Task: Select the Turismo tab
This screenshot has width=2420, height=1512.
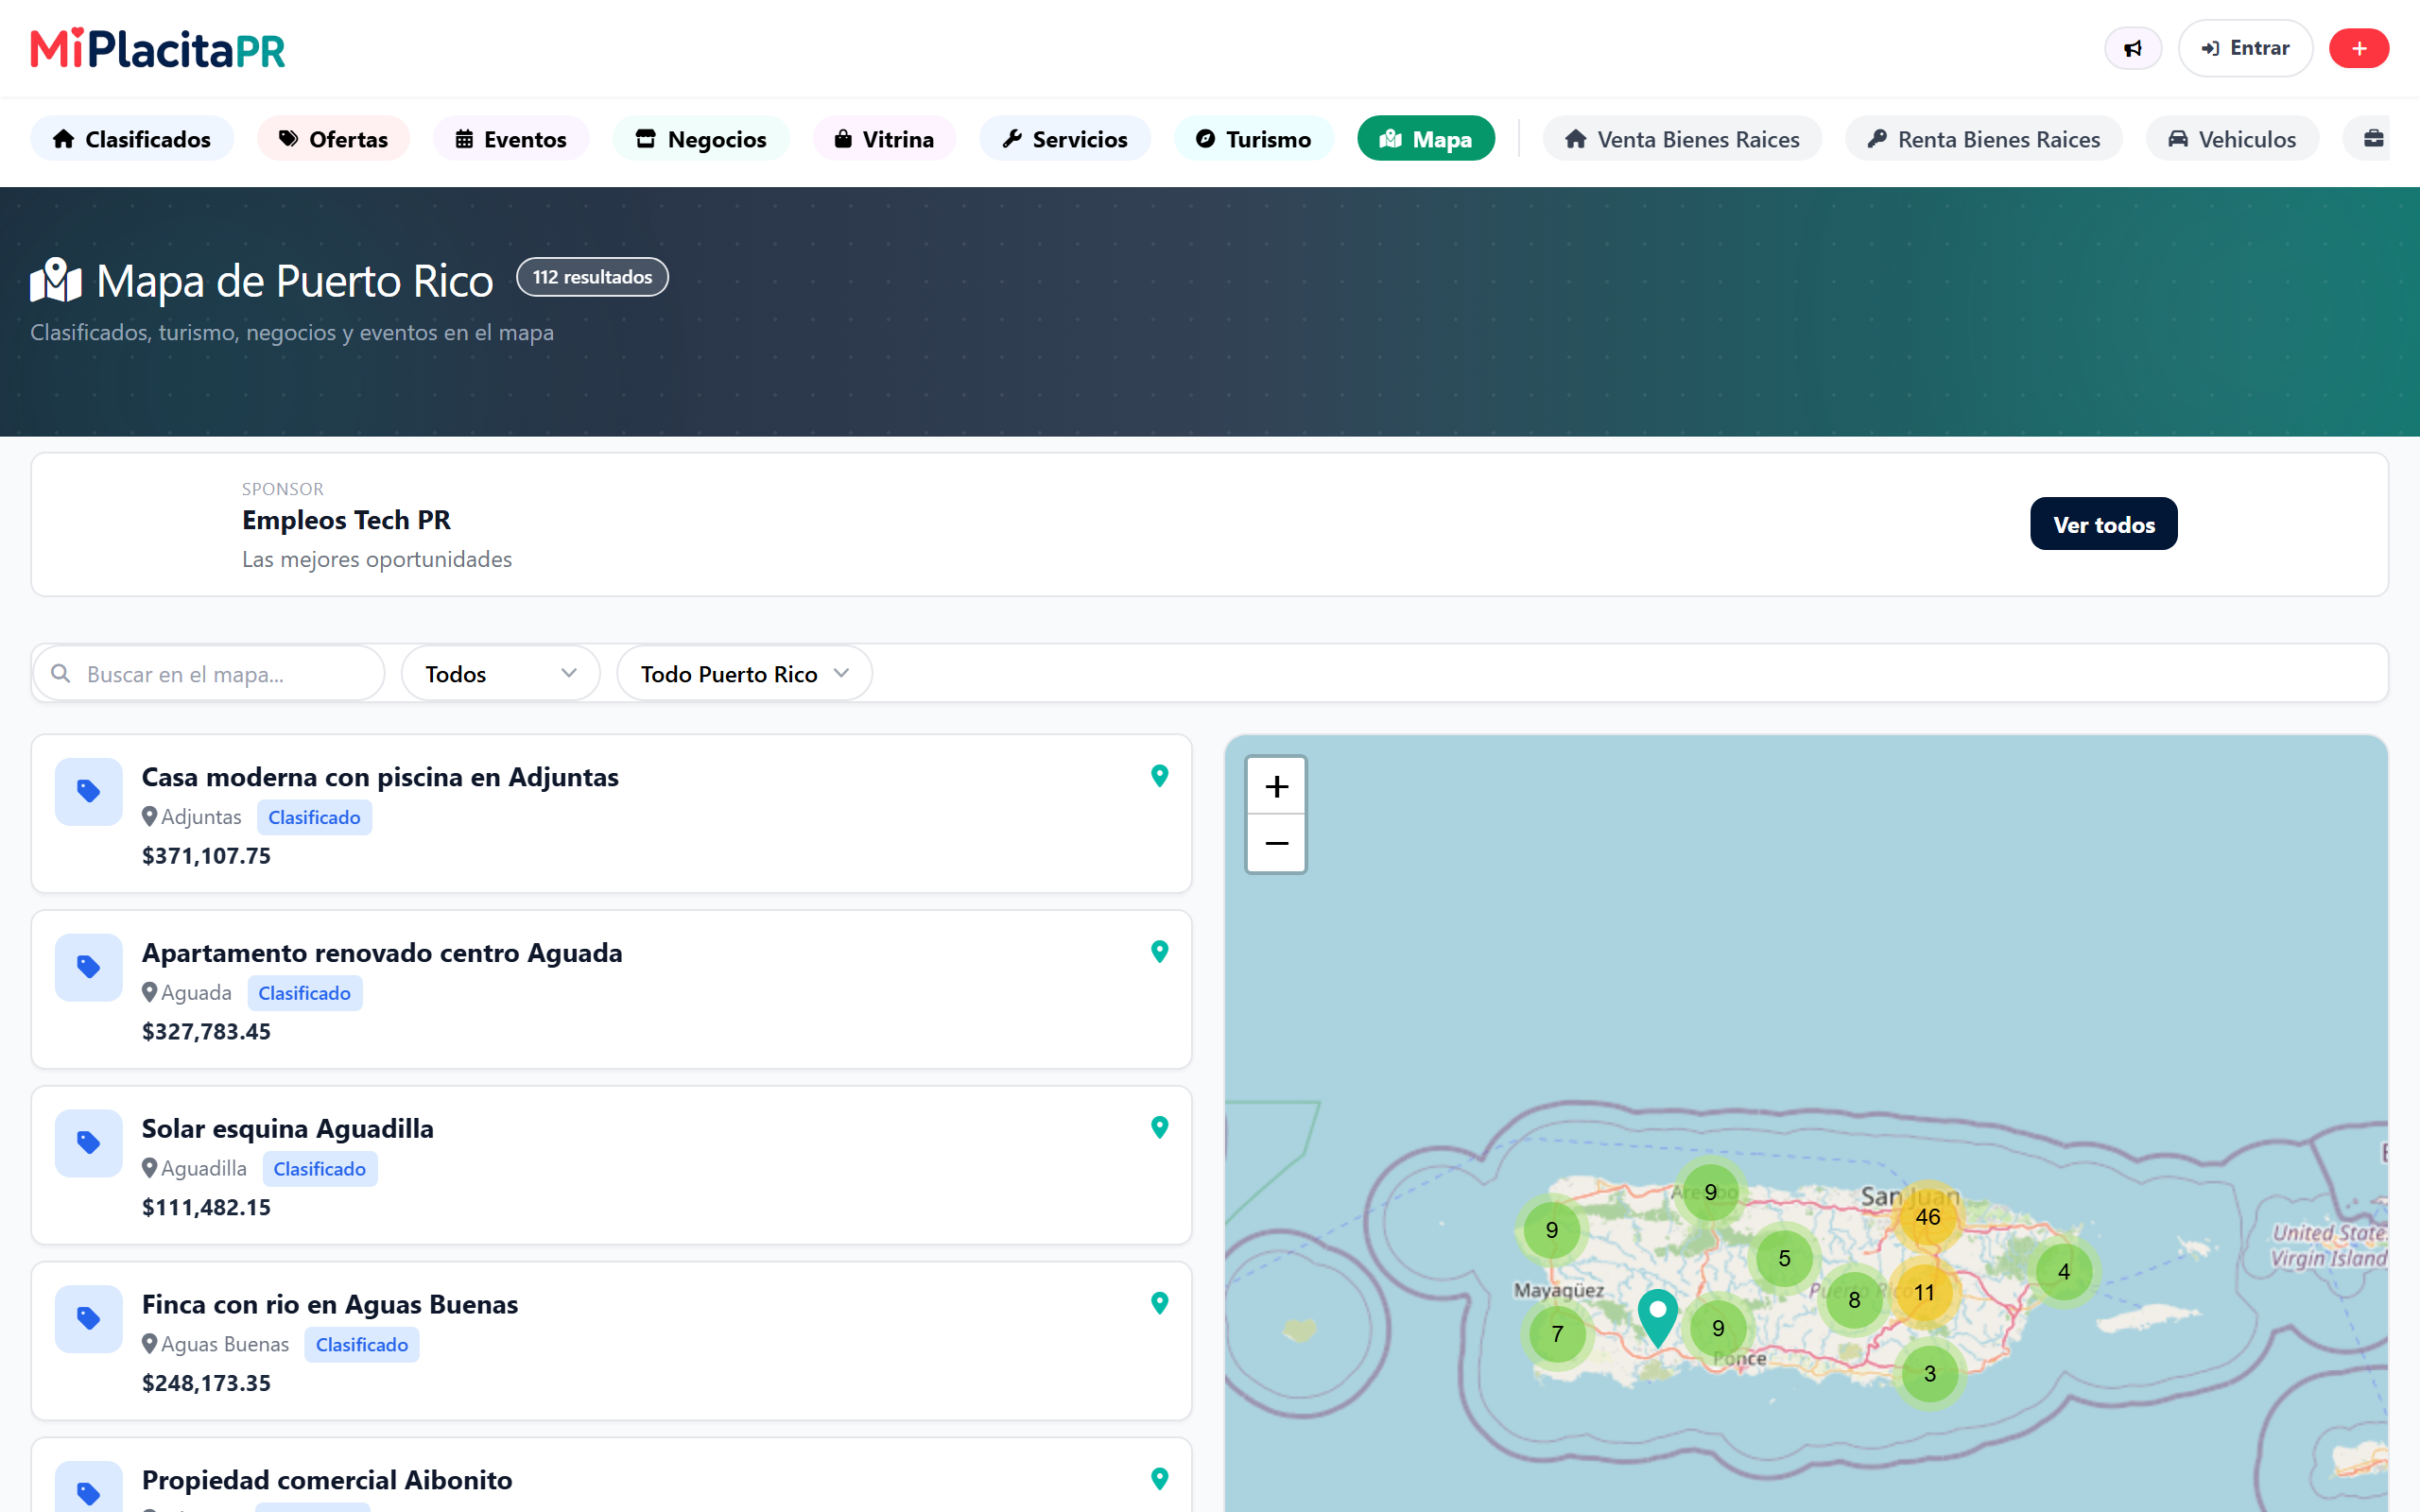Action: coord(1254,139)
